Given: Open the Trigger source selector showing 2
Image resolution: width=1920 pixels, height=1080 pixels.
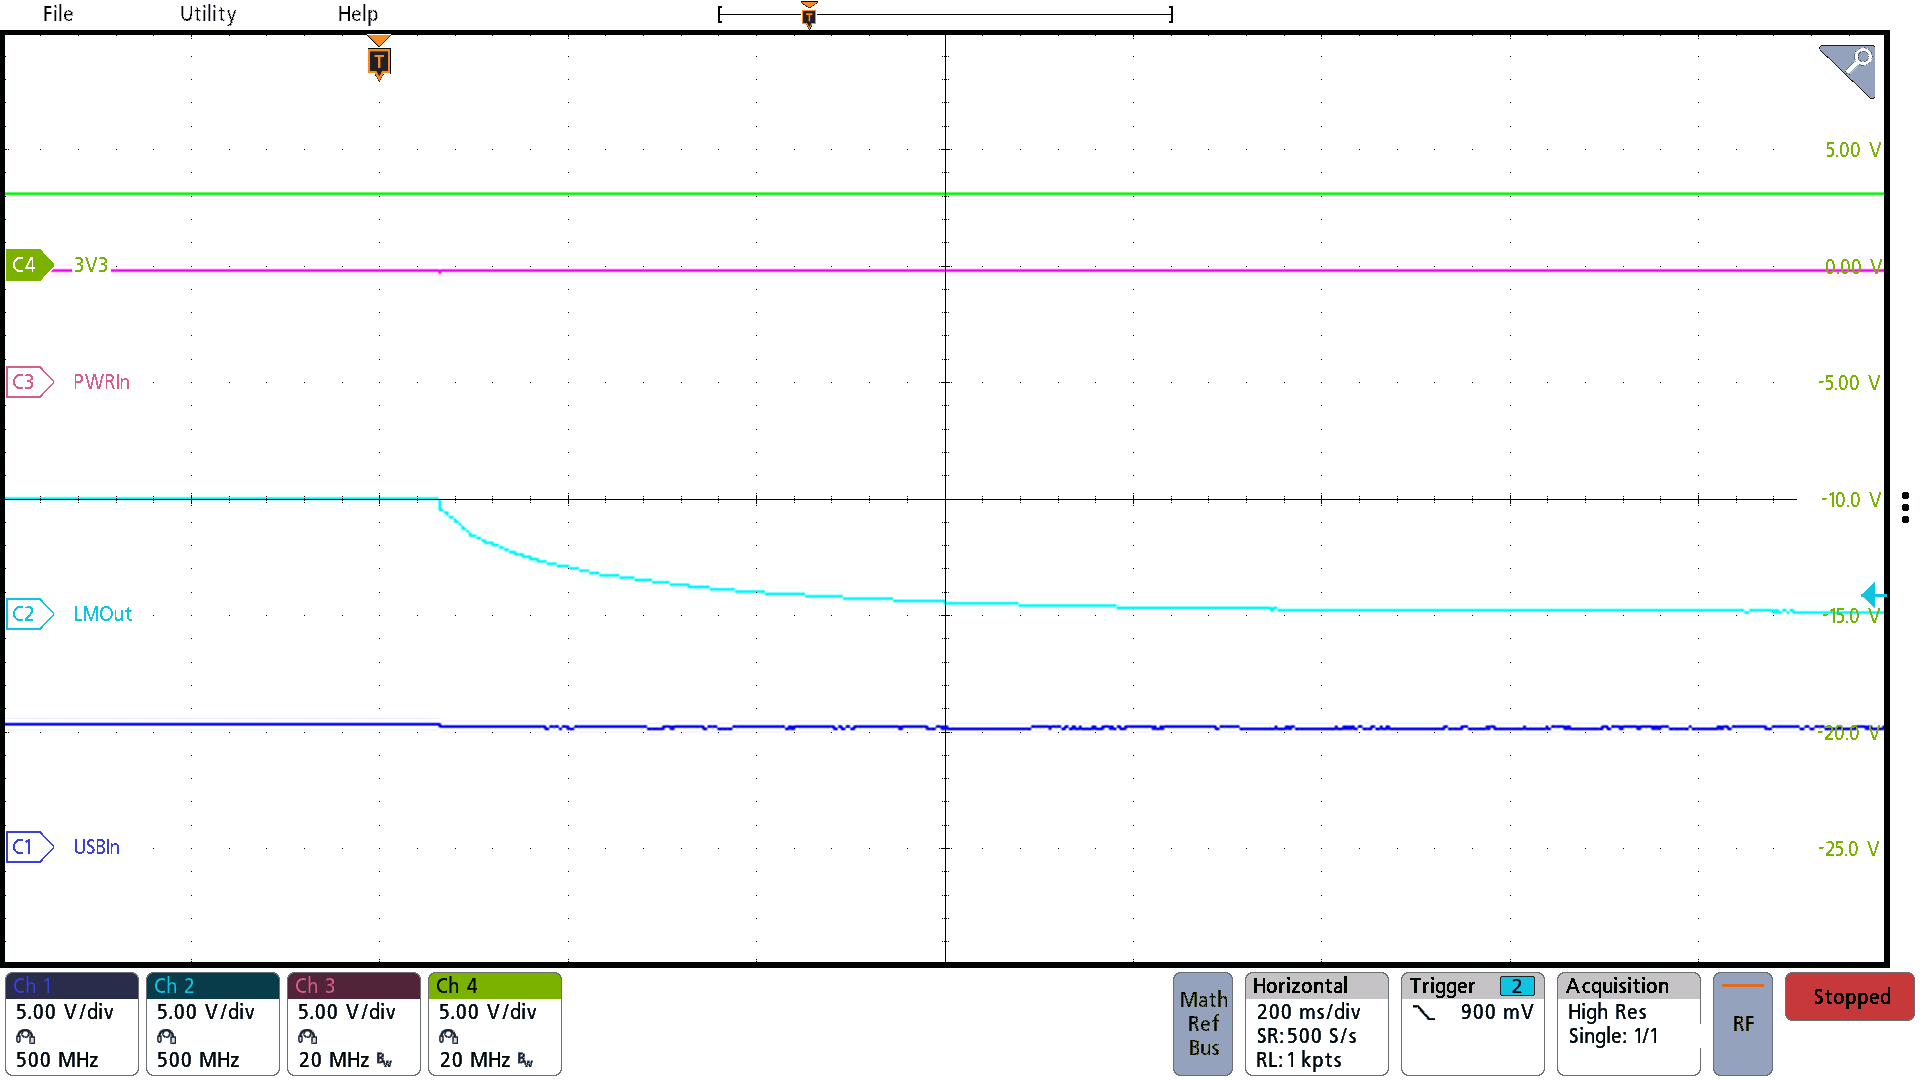Looking at the screenshot, I should (1516, 985).
